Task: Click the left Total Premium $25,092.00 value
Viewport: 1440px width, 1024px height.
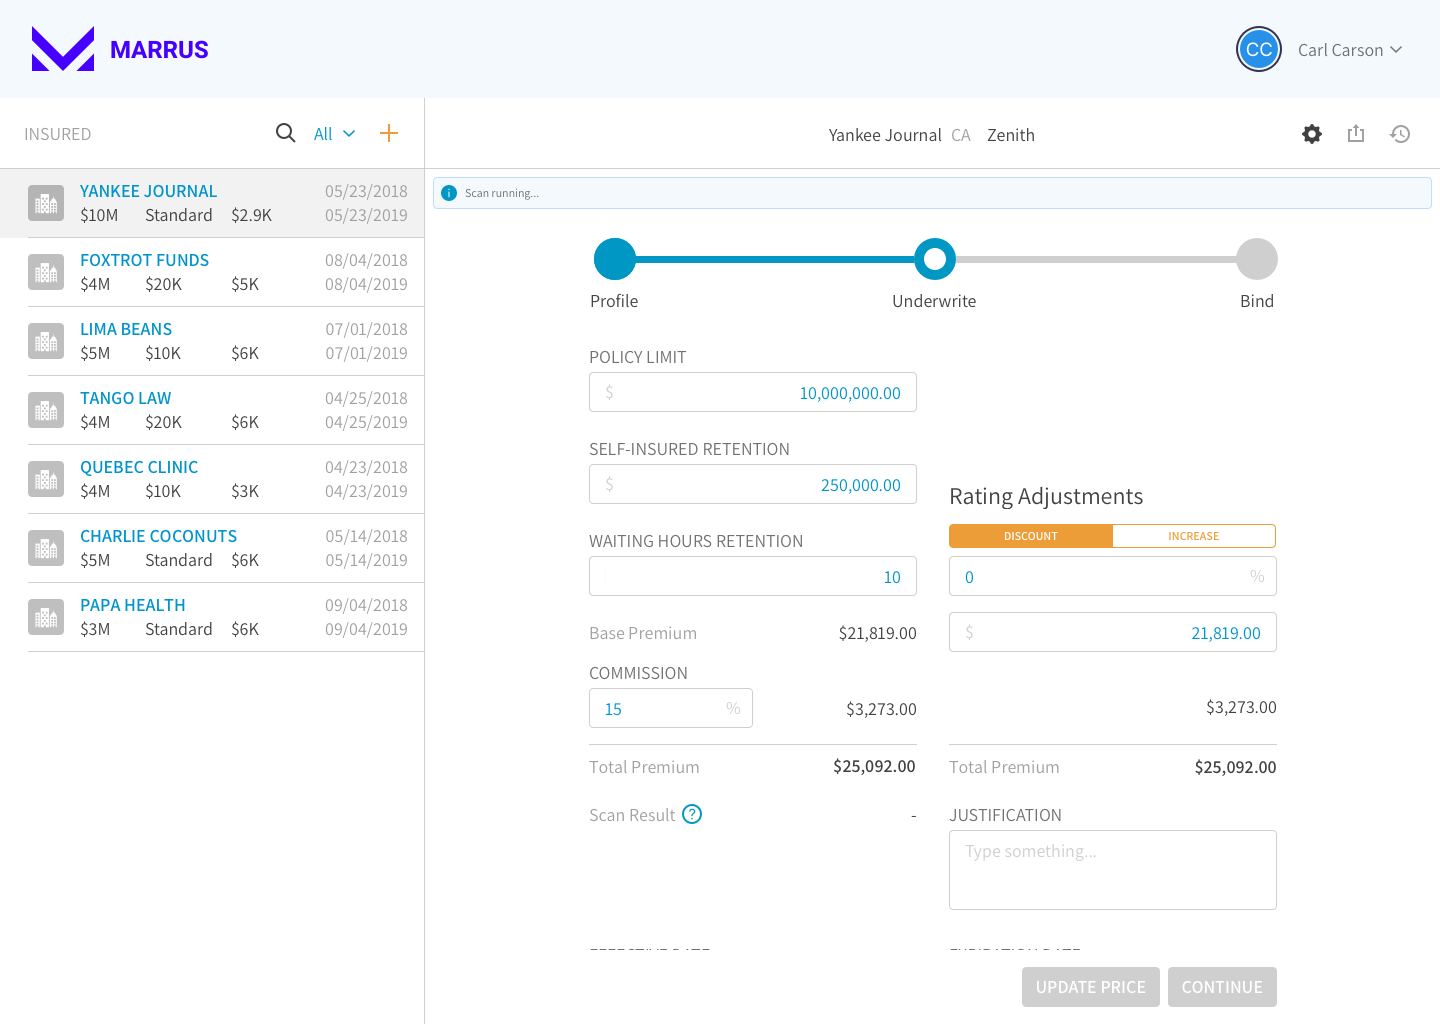Action: (874, 766)
